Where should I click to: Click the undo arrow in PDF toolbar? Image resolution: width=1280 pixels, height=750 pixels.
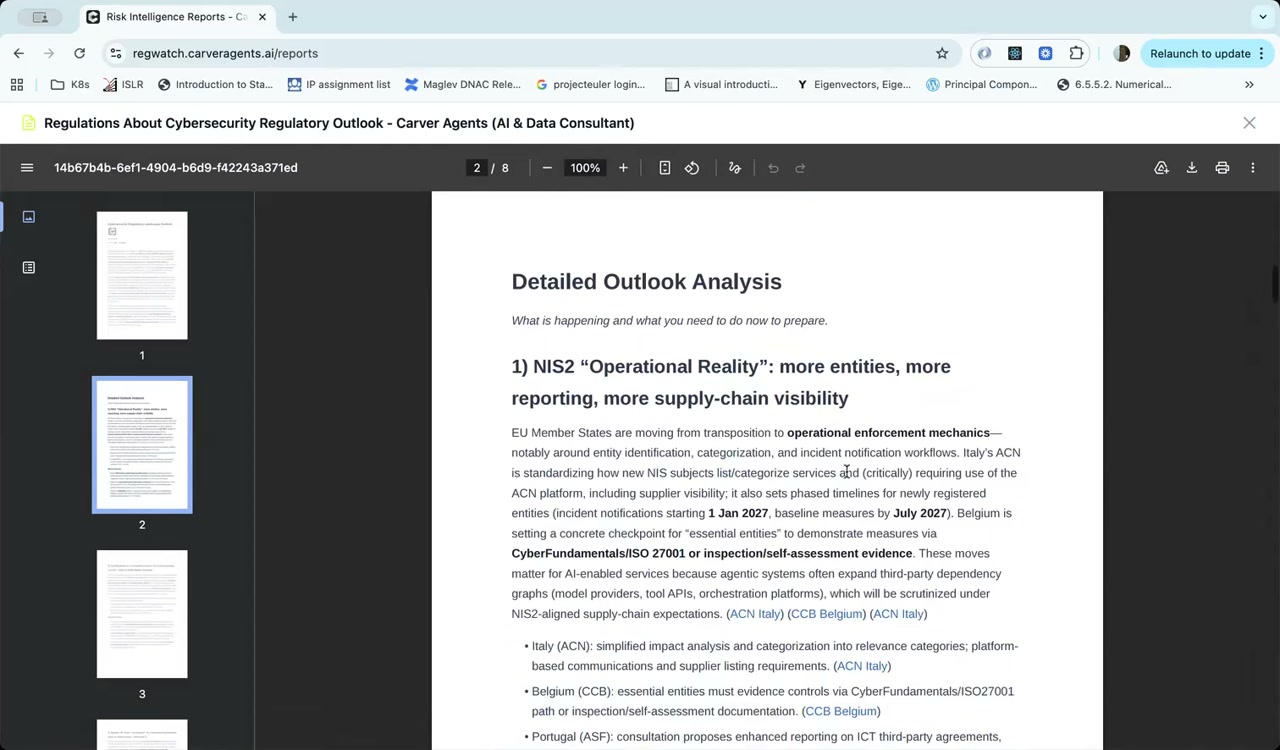click(x=773, y=168)
